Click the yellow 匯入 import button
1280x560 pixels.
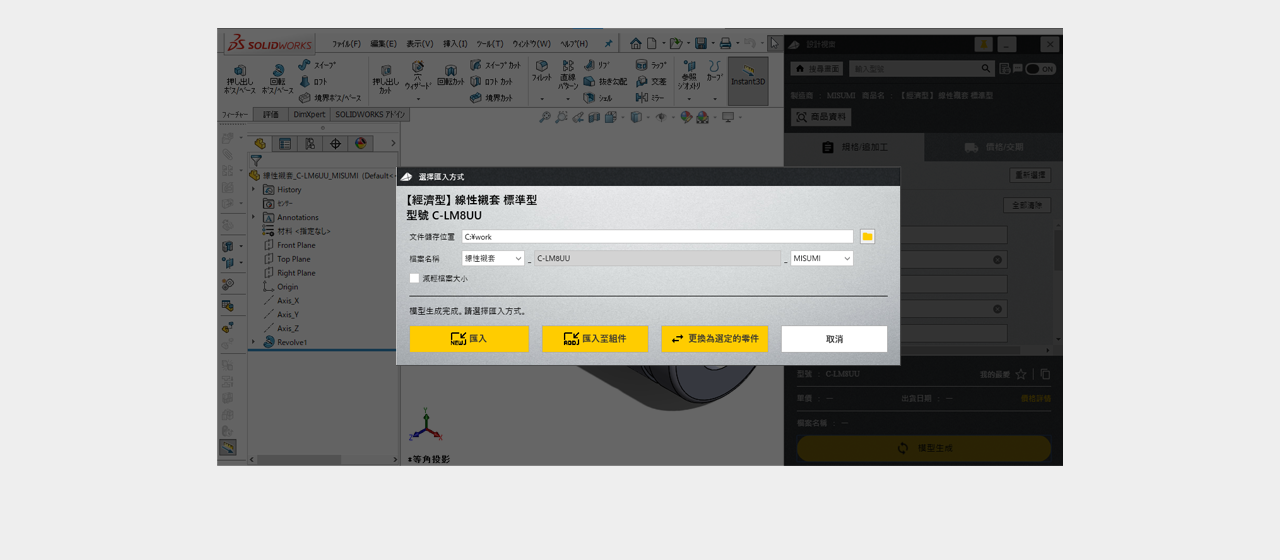[x=469, y=339]
